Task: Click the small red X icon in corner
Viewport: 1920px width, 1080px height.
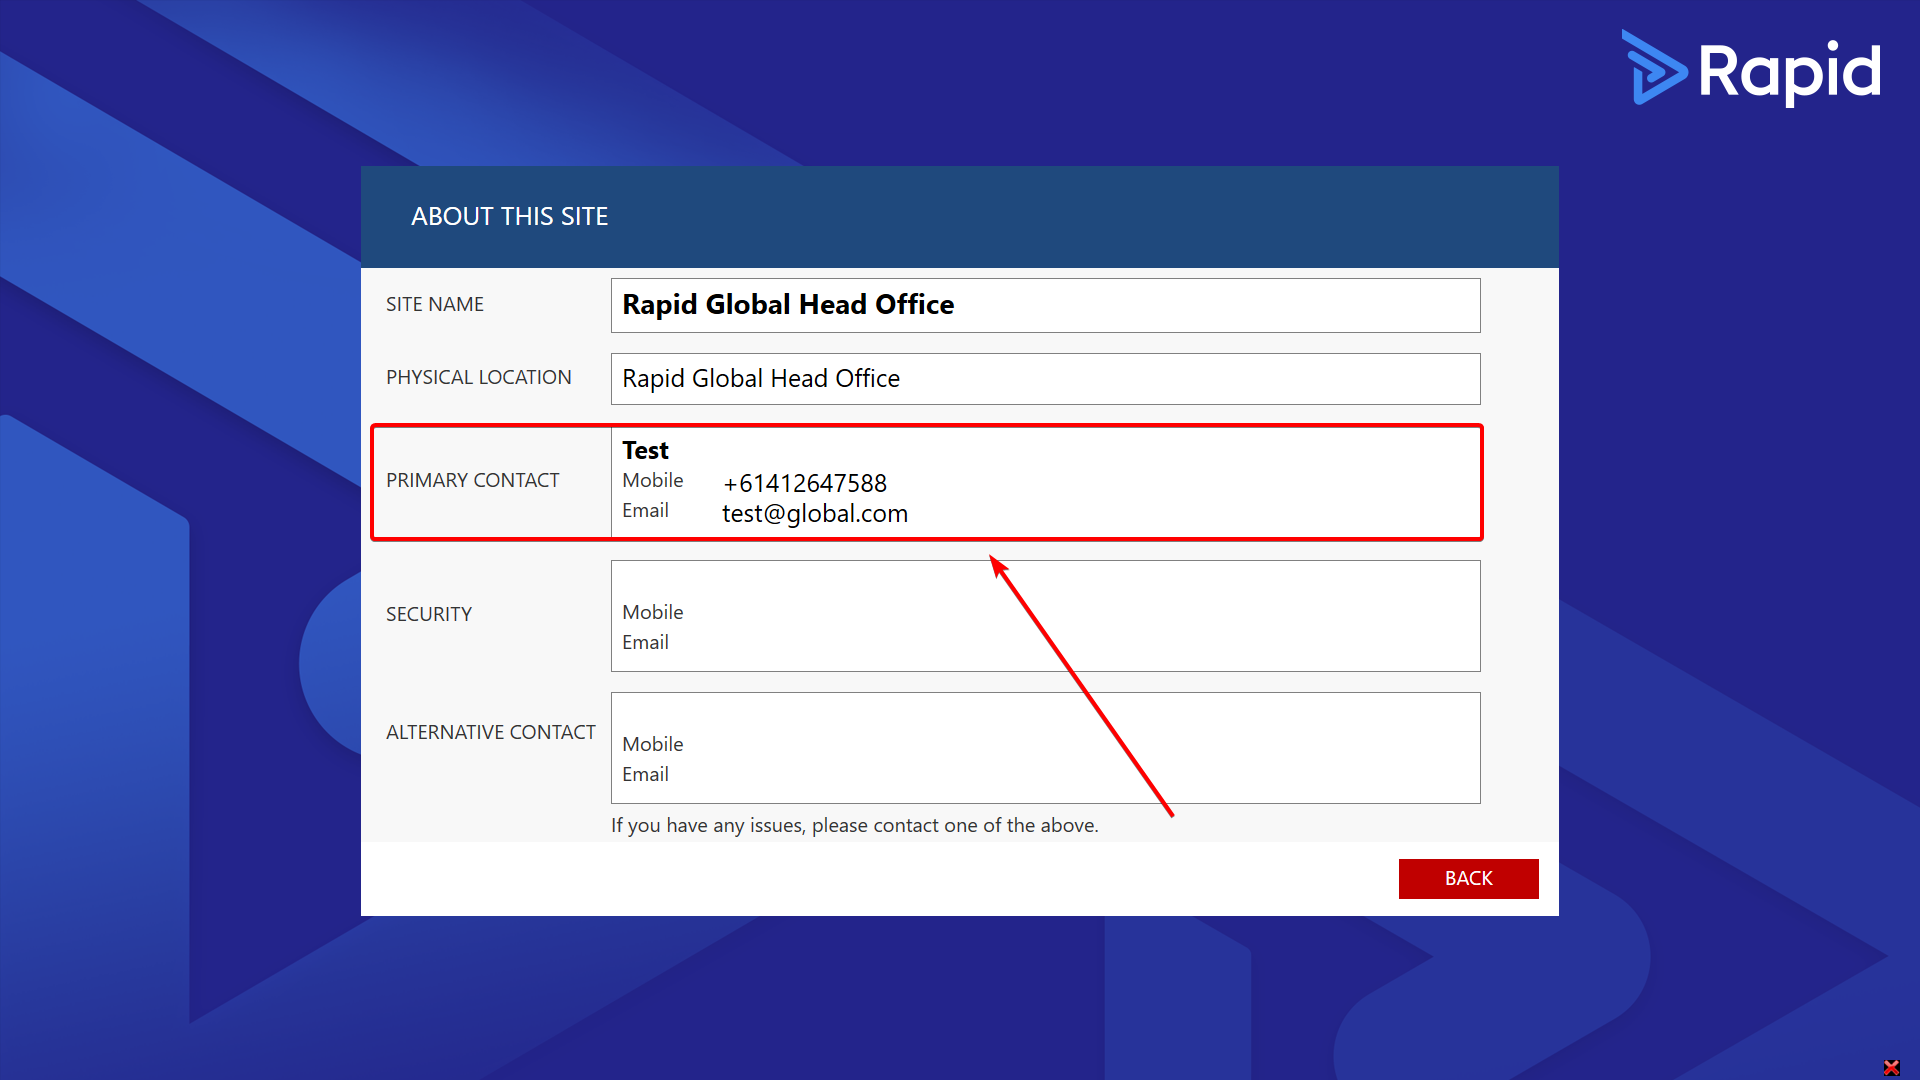Action: point(1891,1067)
